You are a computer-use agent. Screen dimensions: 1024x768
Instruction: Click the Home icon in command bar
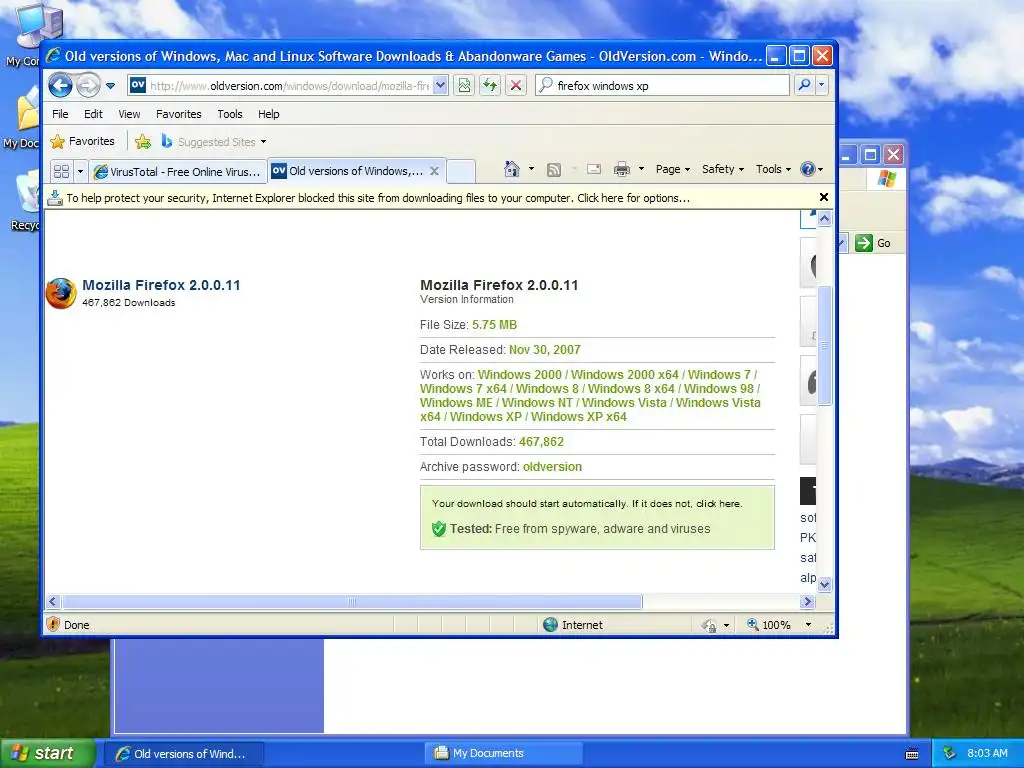511,169
